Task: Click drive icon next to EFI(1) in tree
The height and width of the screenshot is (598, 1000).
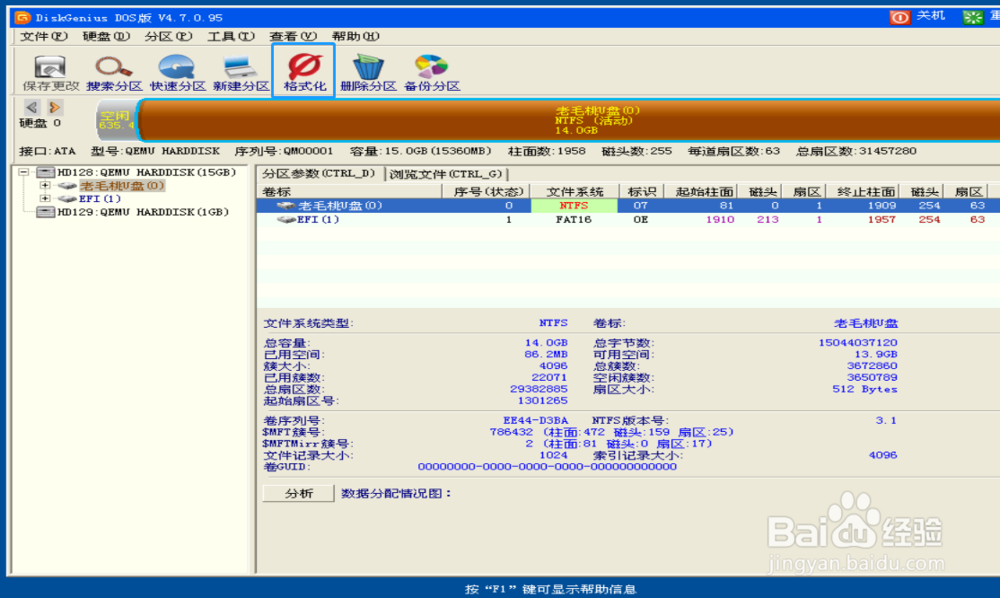Action: [x=67, y=199]
